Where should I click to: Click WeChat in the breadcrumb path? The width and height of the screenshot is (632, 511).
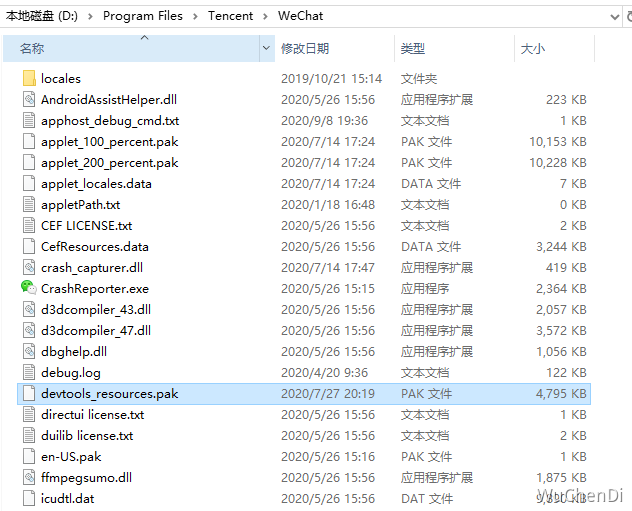coord(300,16)
